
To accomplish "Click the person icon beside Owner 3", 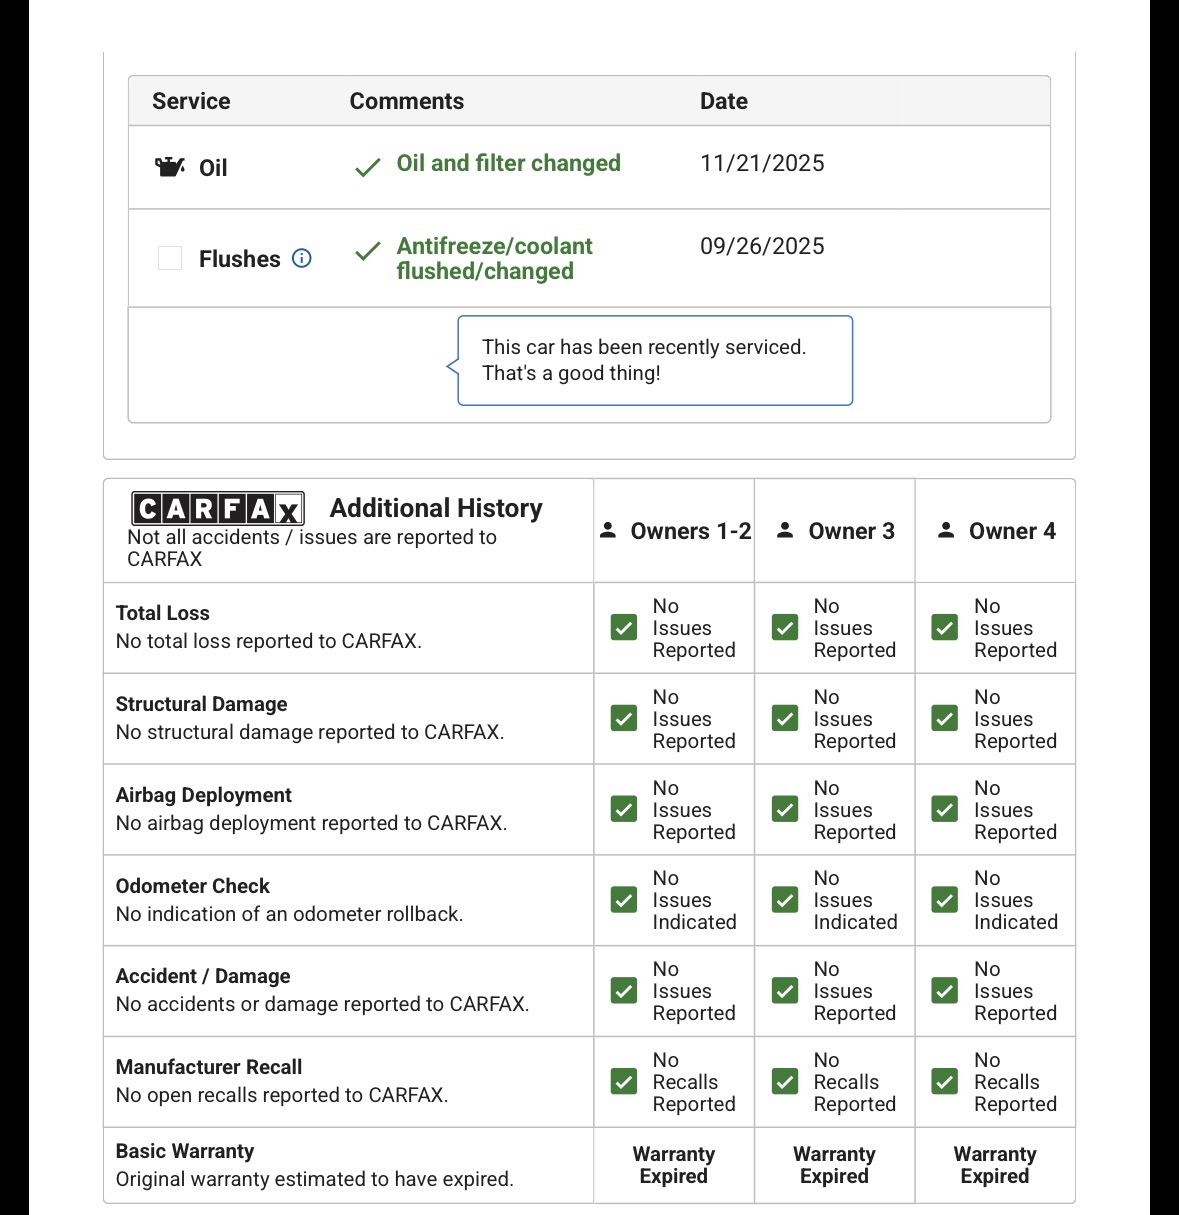I will click(x=786, y=530).
